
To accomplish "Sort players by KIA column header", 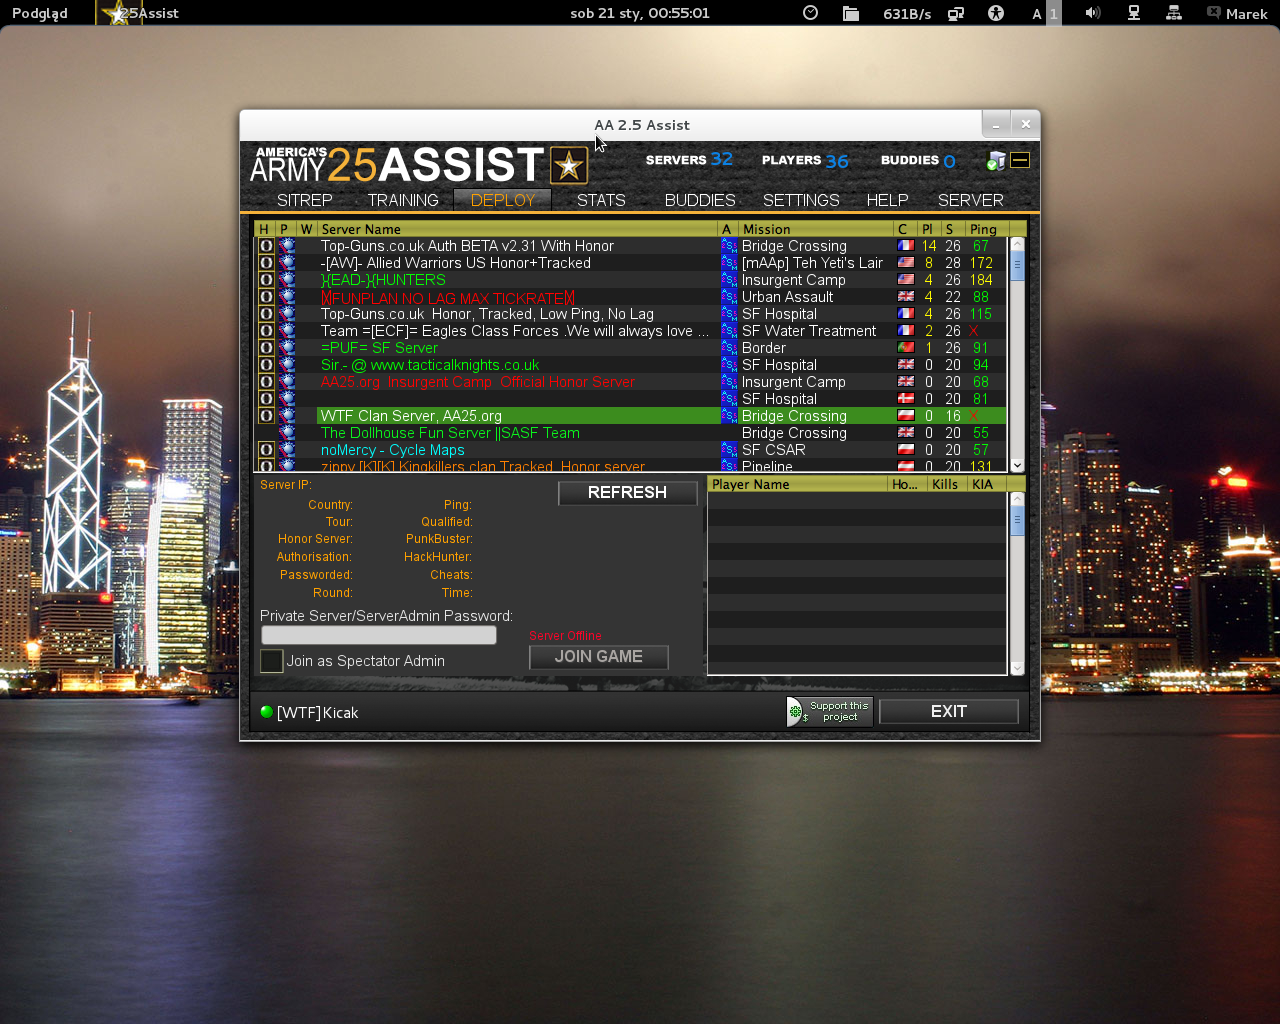I will click(x=986, y=484).
